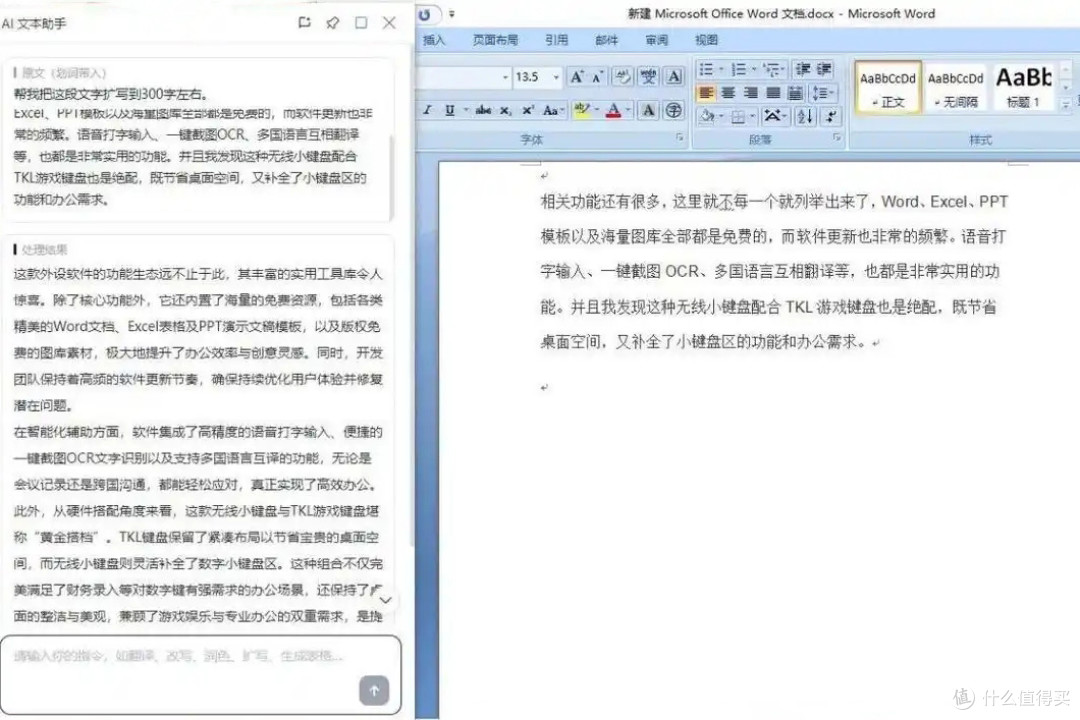Apply numbered list
The width and height of the screenshot is (1080, 720).
pyautogui.click(x=738, y=69)
